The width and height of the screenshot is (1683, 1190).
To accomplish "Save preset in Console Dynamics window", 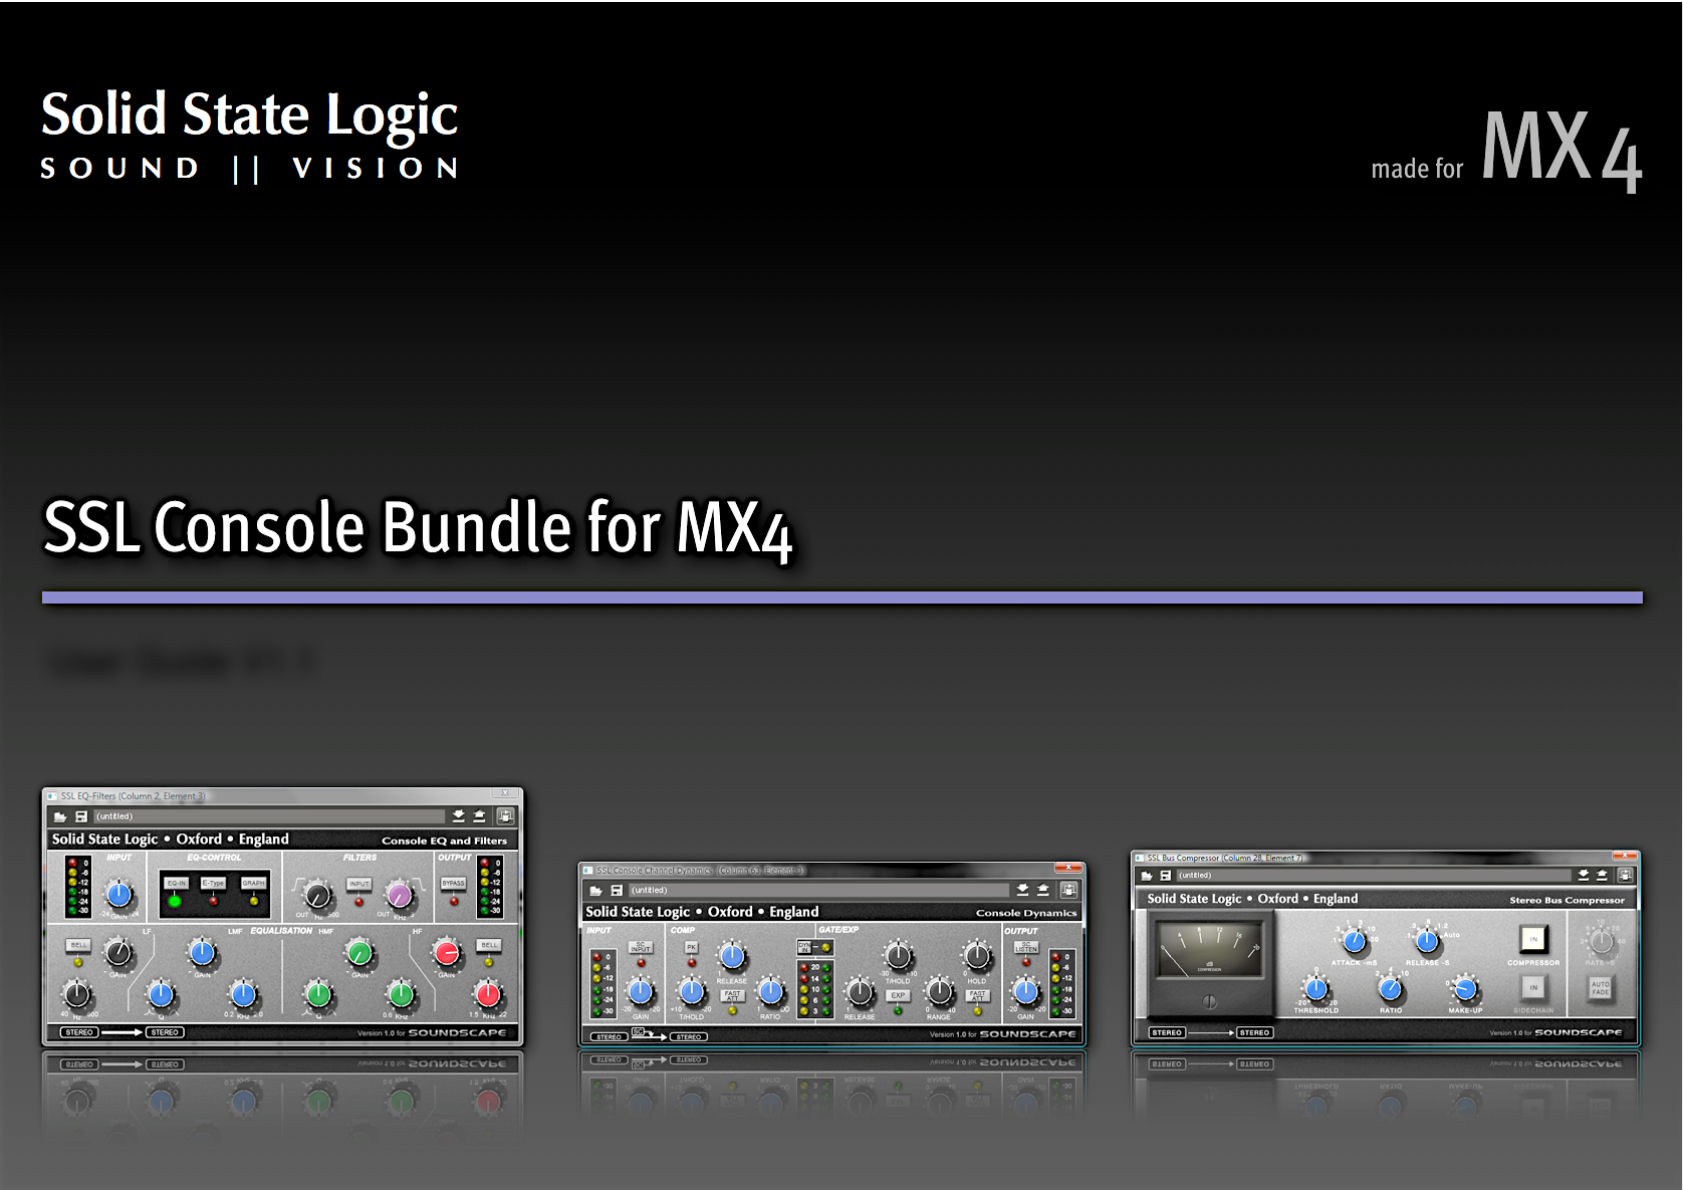I will click(617, 890).
